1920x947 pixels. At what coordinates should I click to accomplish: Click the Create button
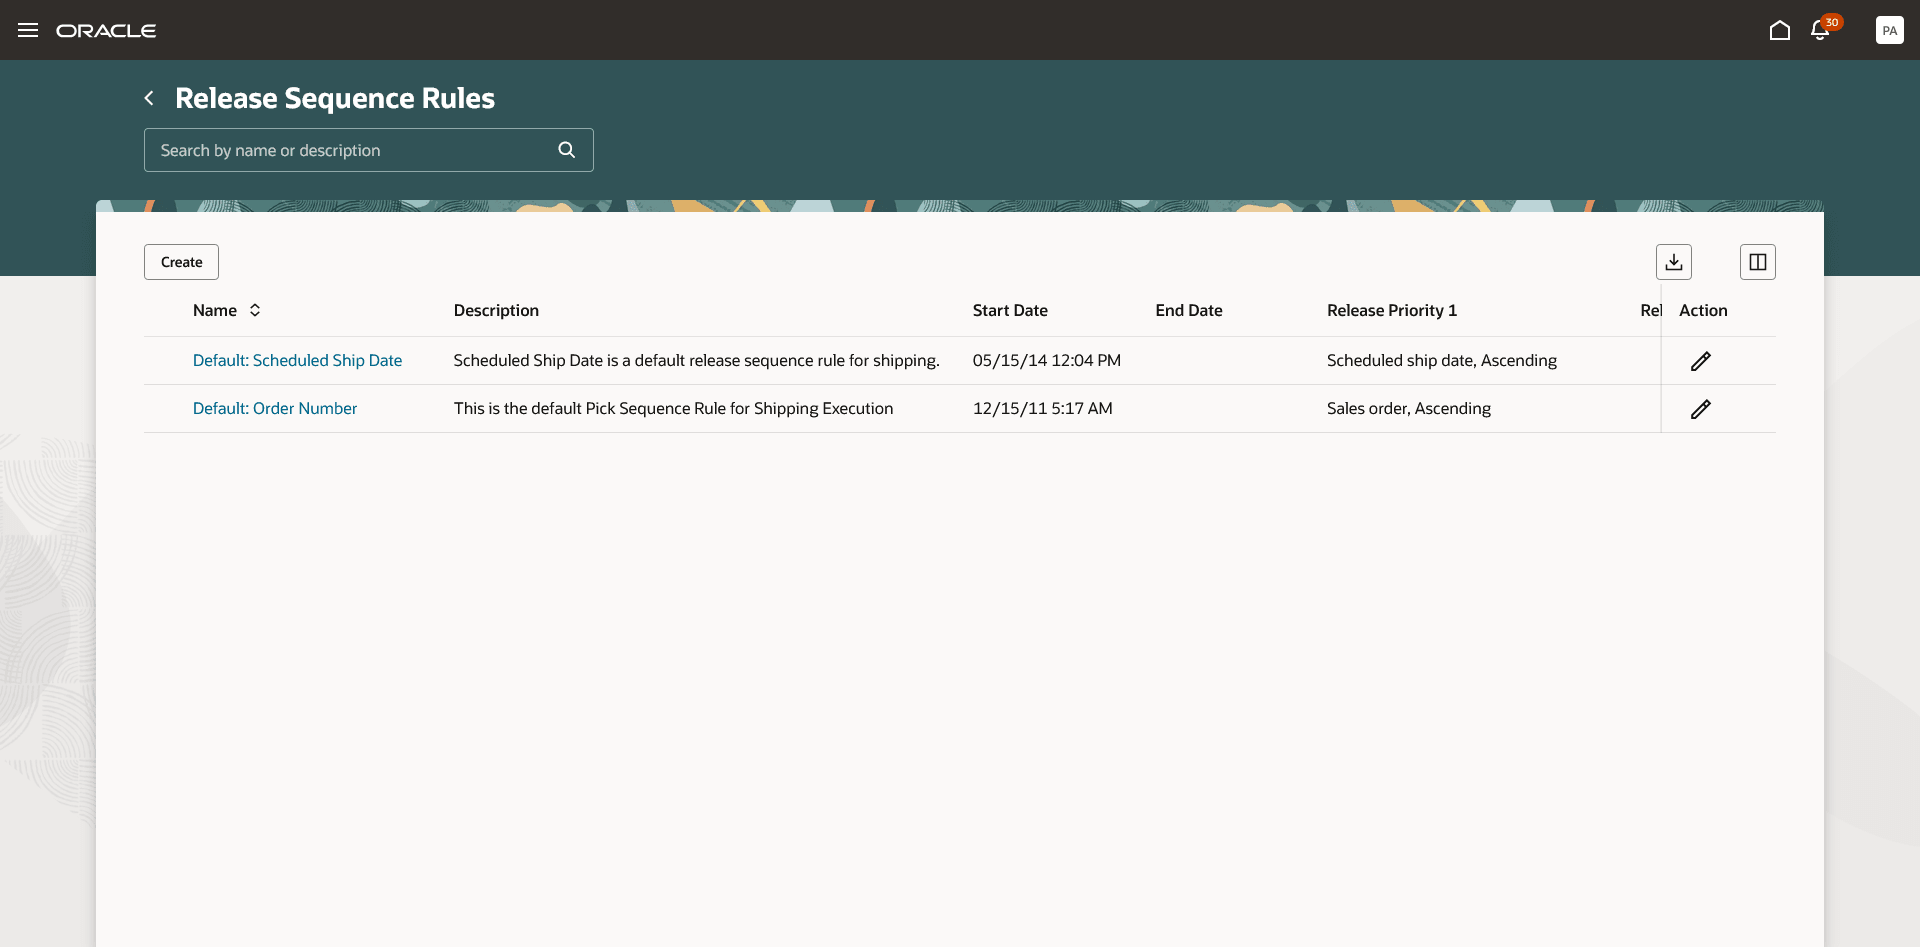181,262
